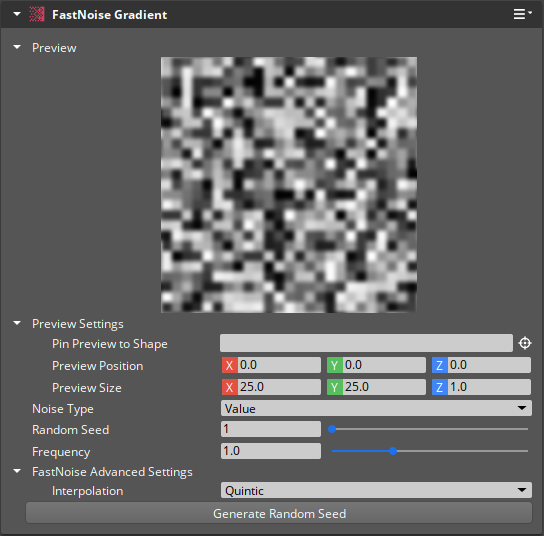This screenshot has width=544, height=536.
Task: Click the Interpolation label
Action: (87, 491)
